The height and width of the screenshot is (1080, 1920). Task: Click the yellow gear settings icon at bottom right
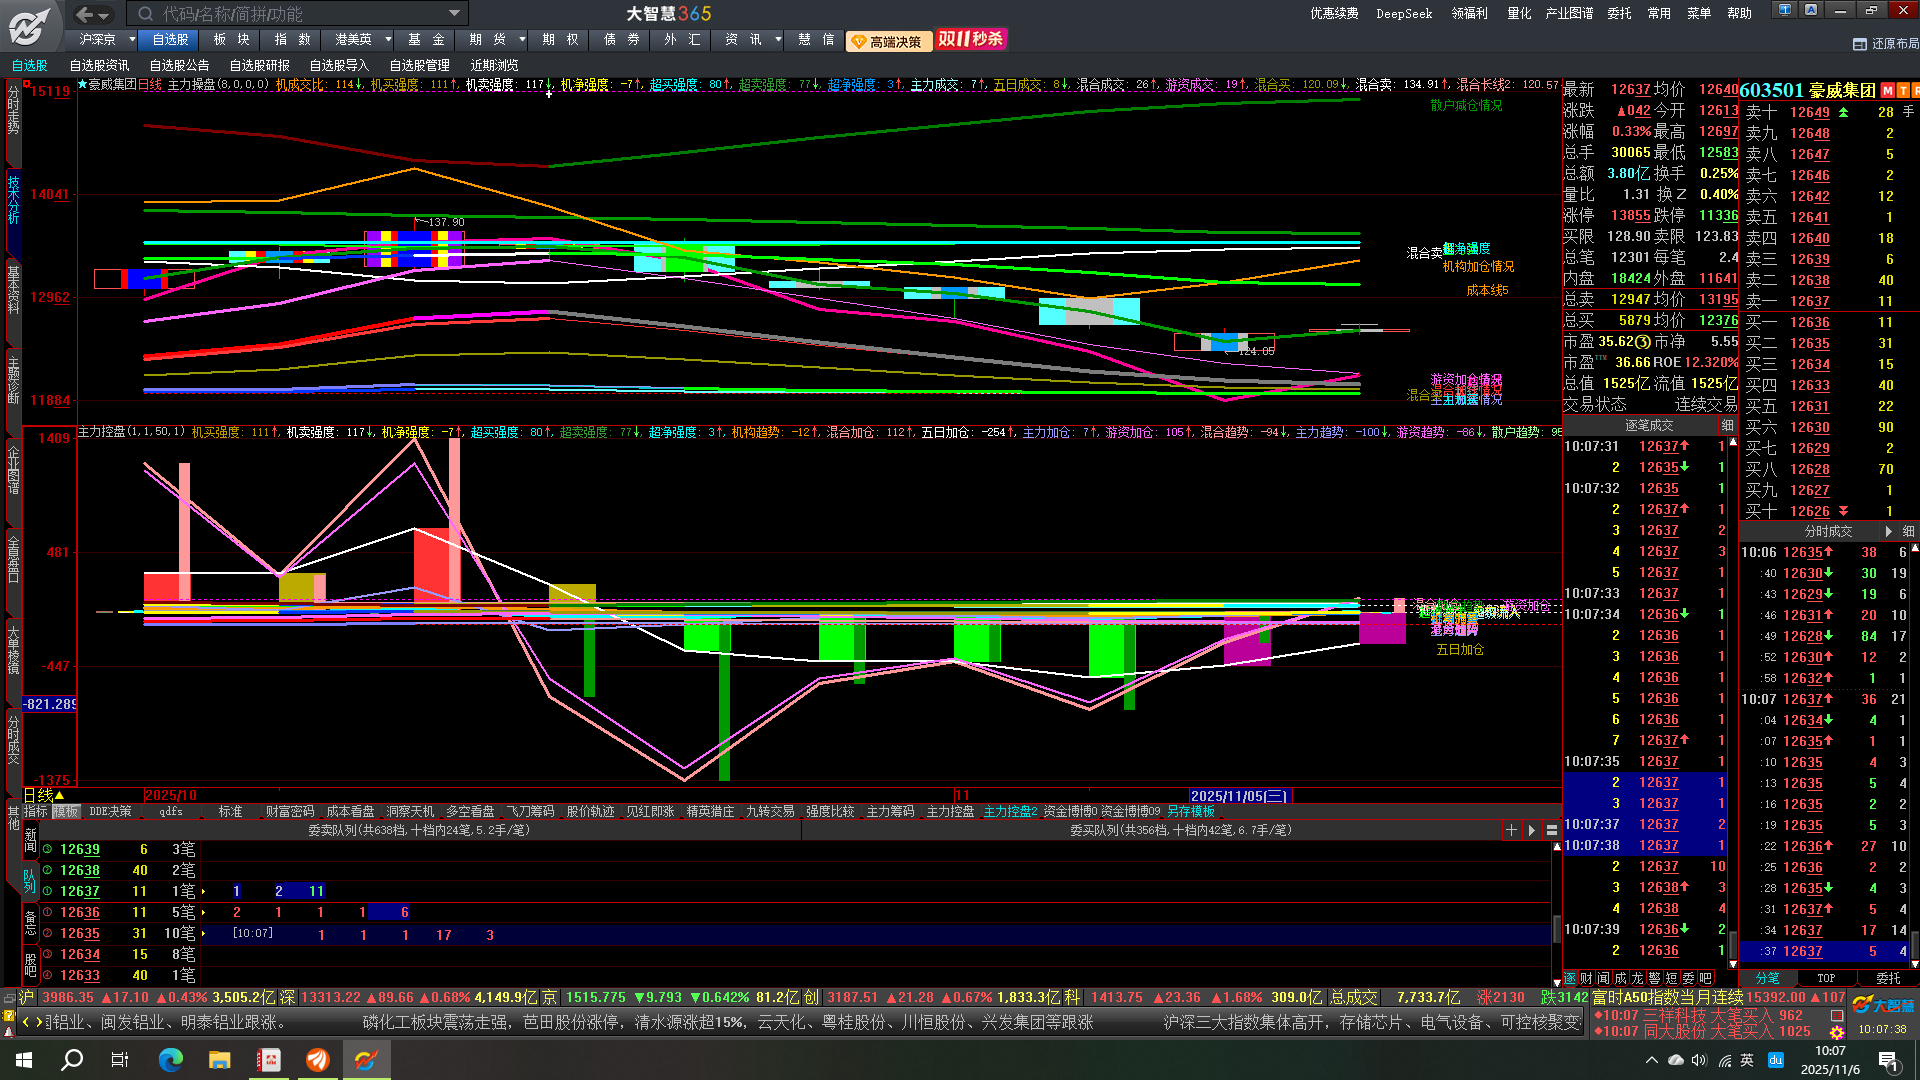point(1837,1032)
